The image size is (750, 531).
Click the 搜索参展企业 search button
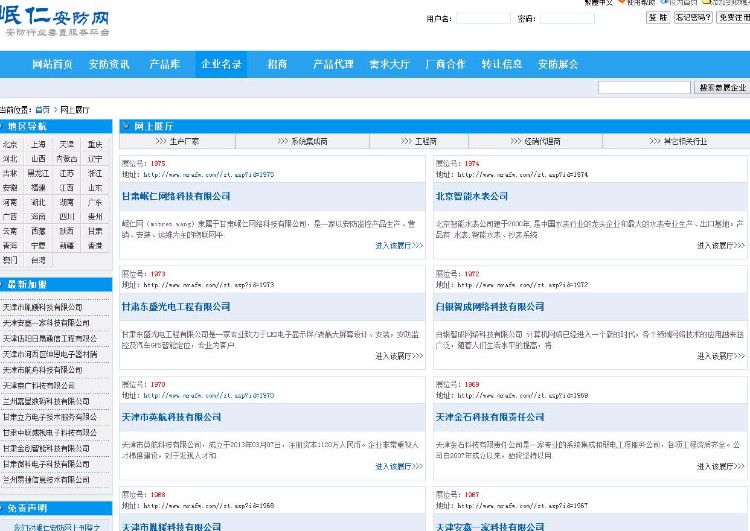point(723,88)
